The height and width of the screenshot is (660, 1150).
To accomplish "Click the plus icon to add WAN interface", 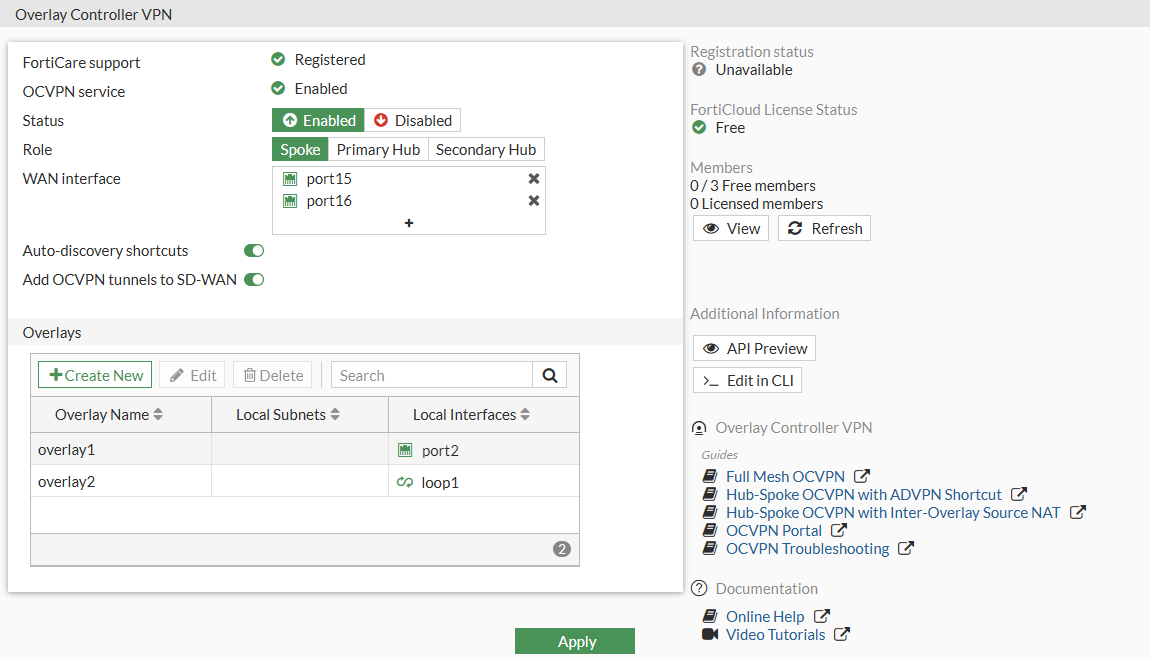I will (409, 223).
